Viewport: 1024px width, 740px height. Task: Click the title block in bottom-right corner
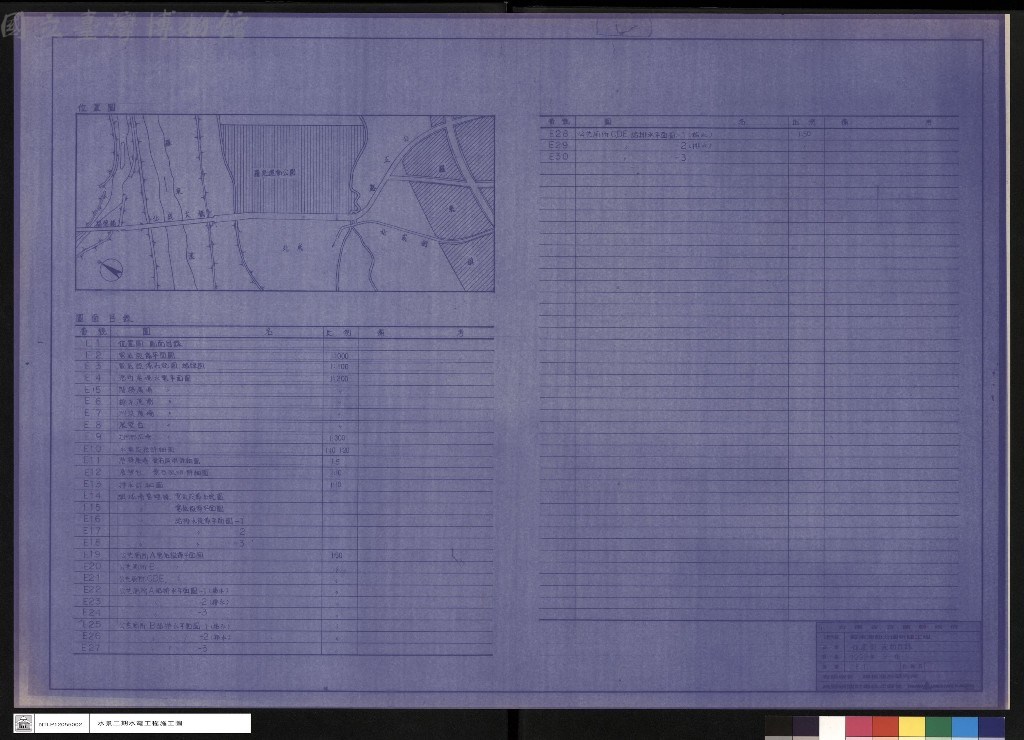pyautogui.click(x=899, y=656)
